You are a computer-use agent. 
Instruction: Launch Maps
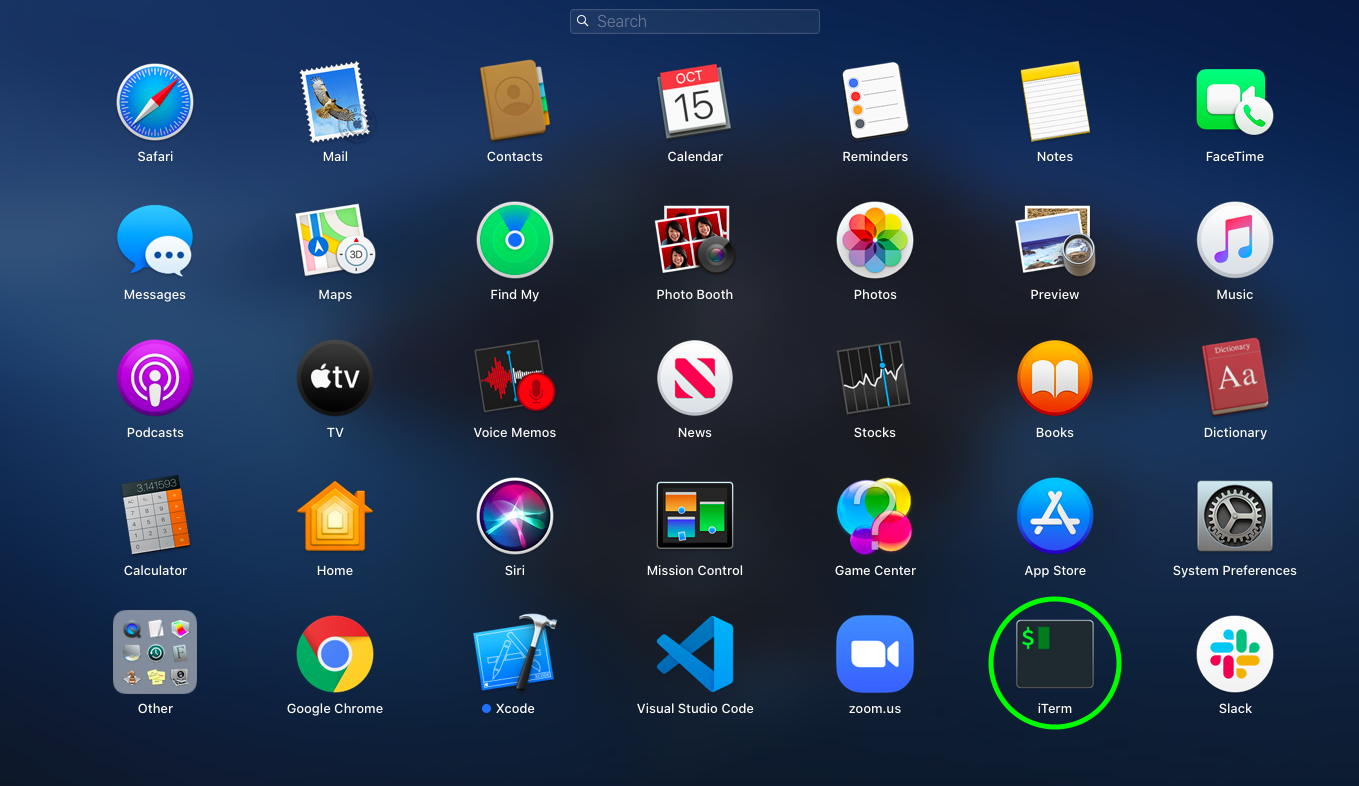(x=335, y=240)
